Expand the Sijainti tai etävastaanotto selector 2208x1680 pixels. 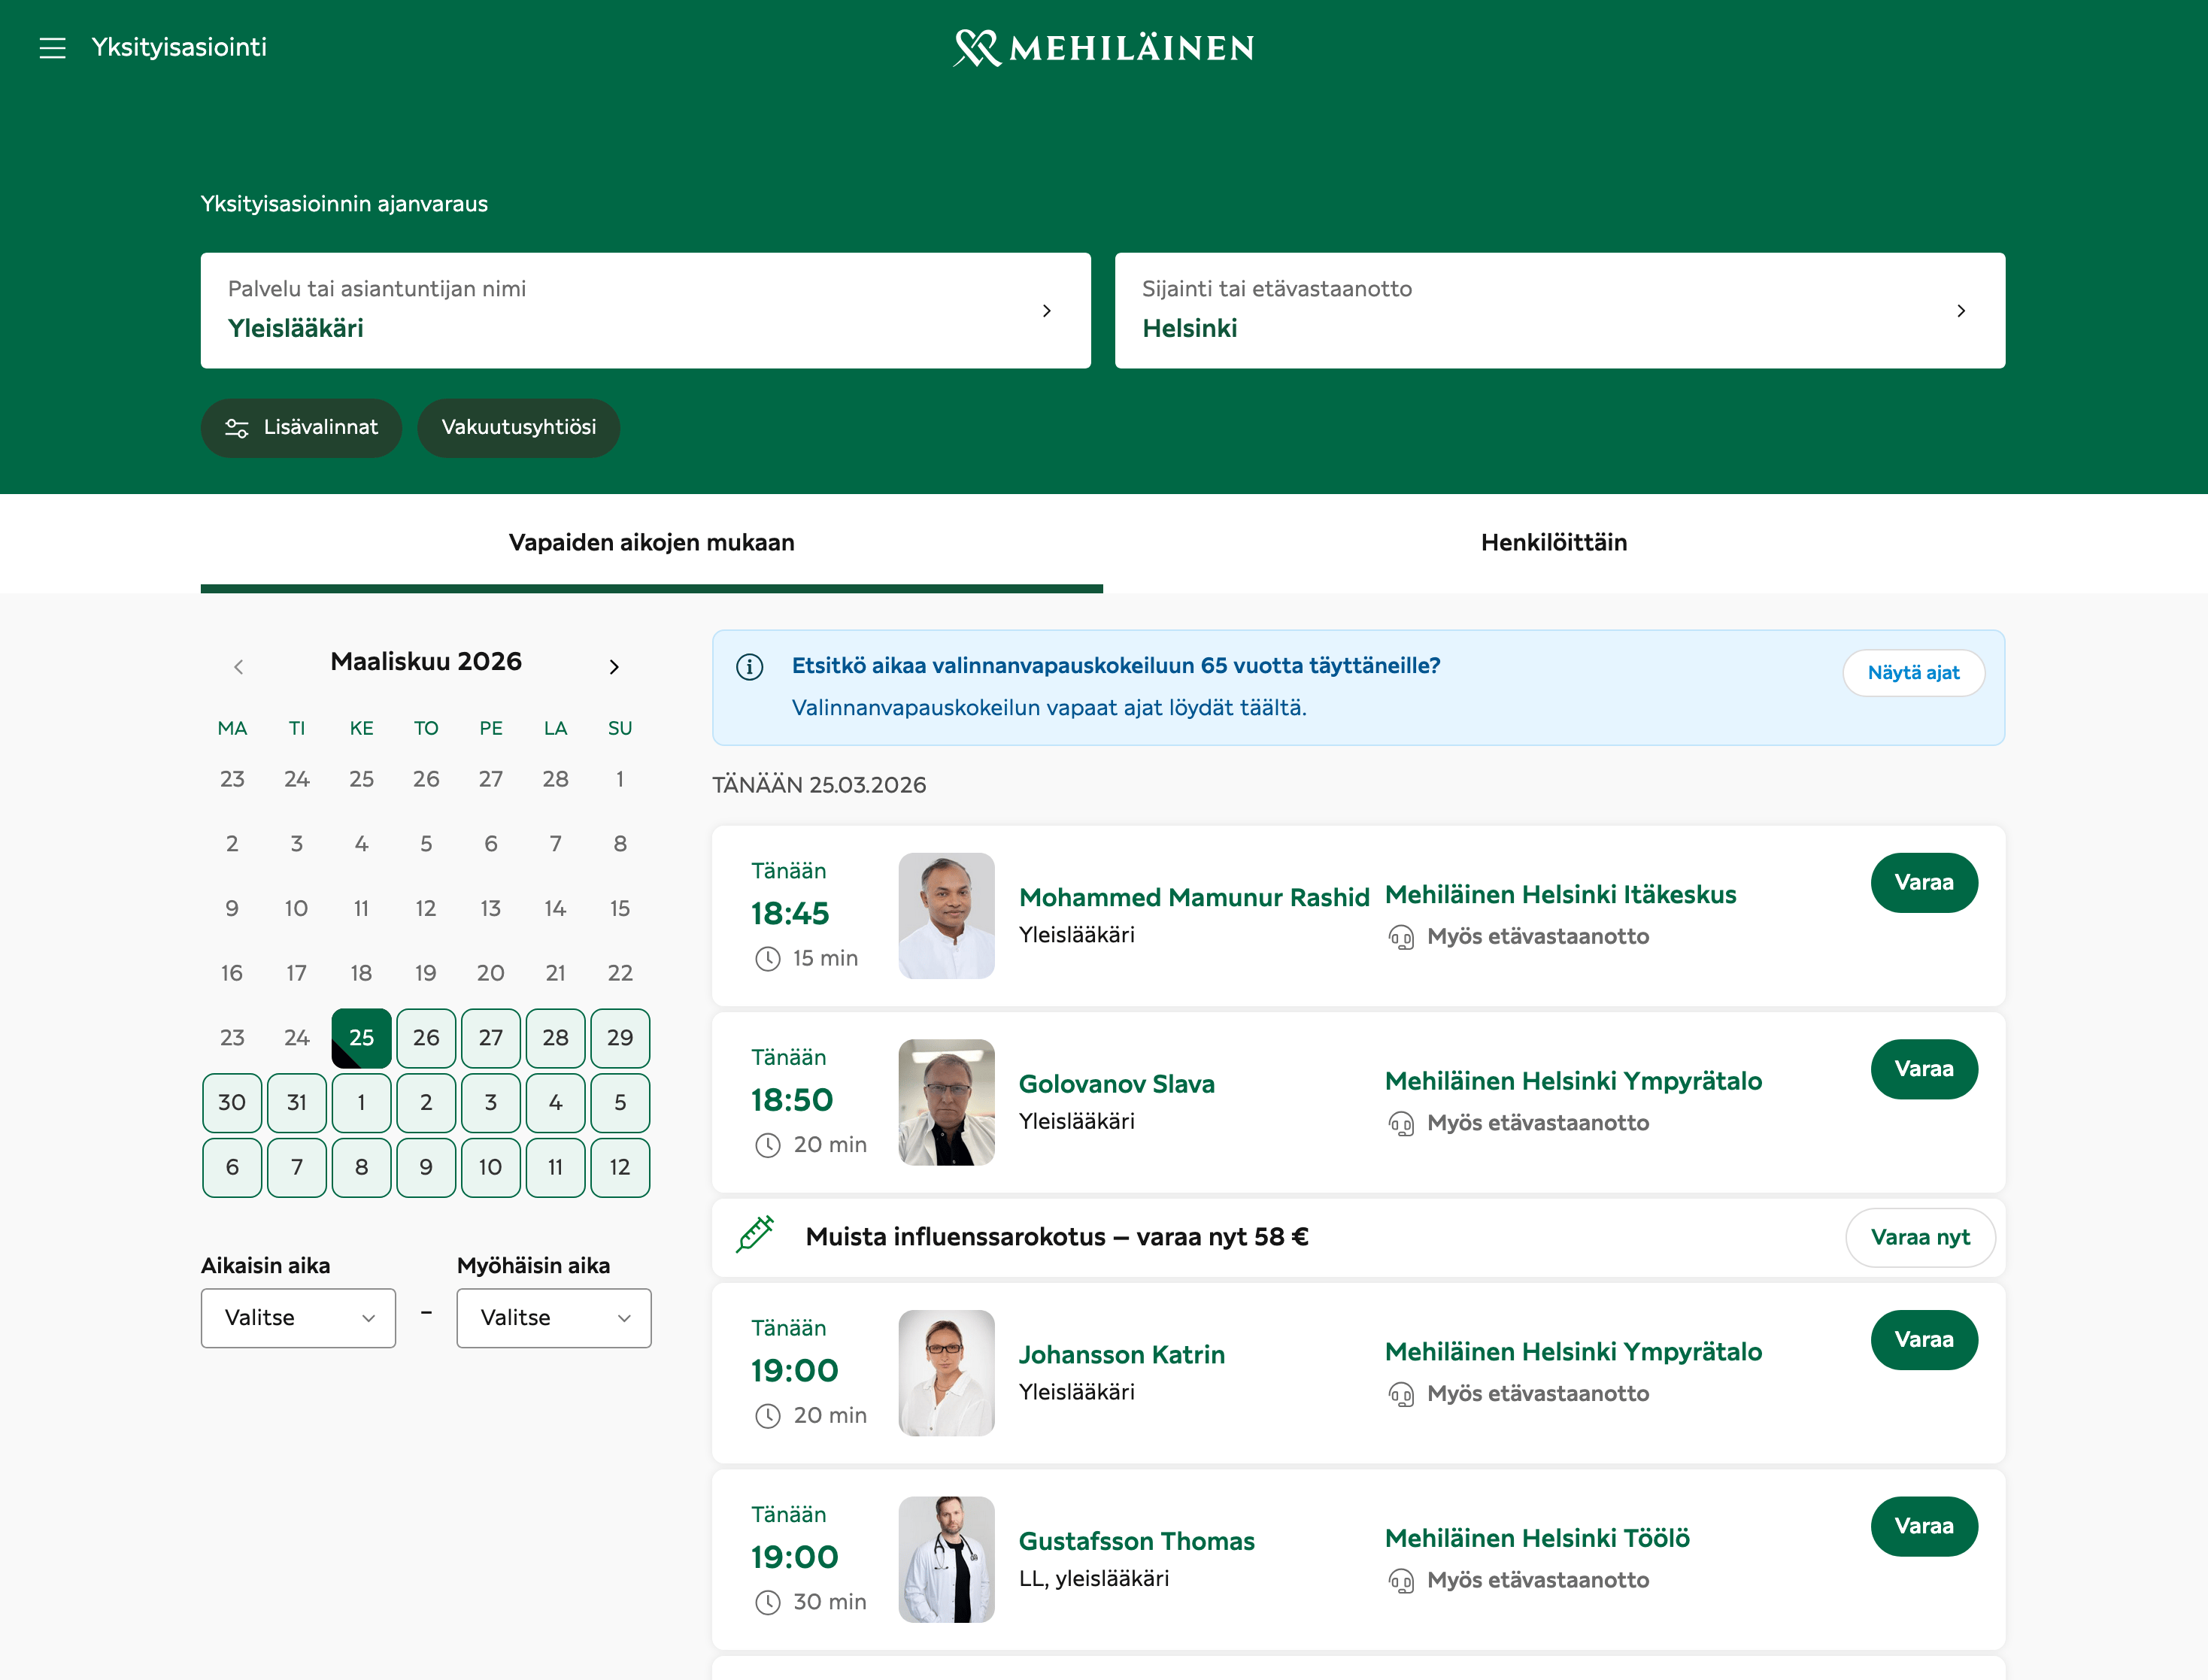(1559, 310)
